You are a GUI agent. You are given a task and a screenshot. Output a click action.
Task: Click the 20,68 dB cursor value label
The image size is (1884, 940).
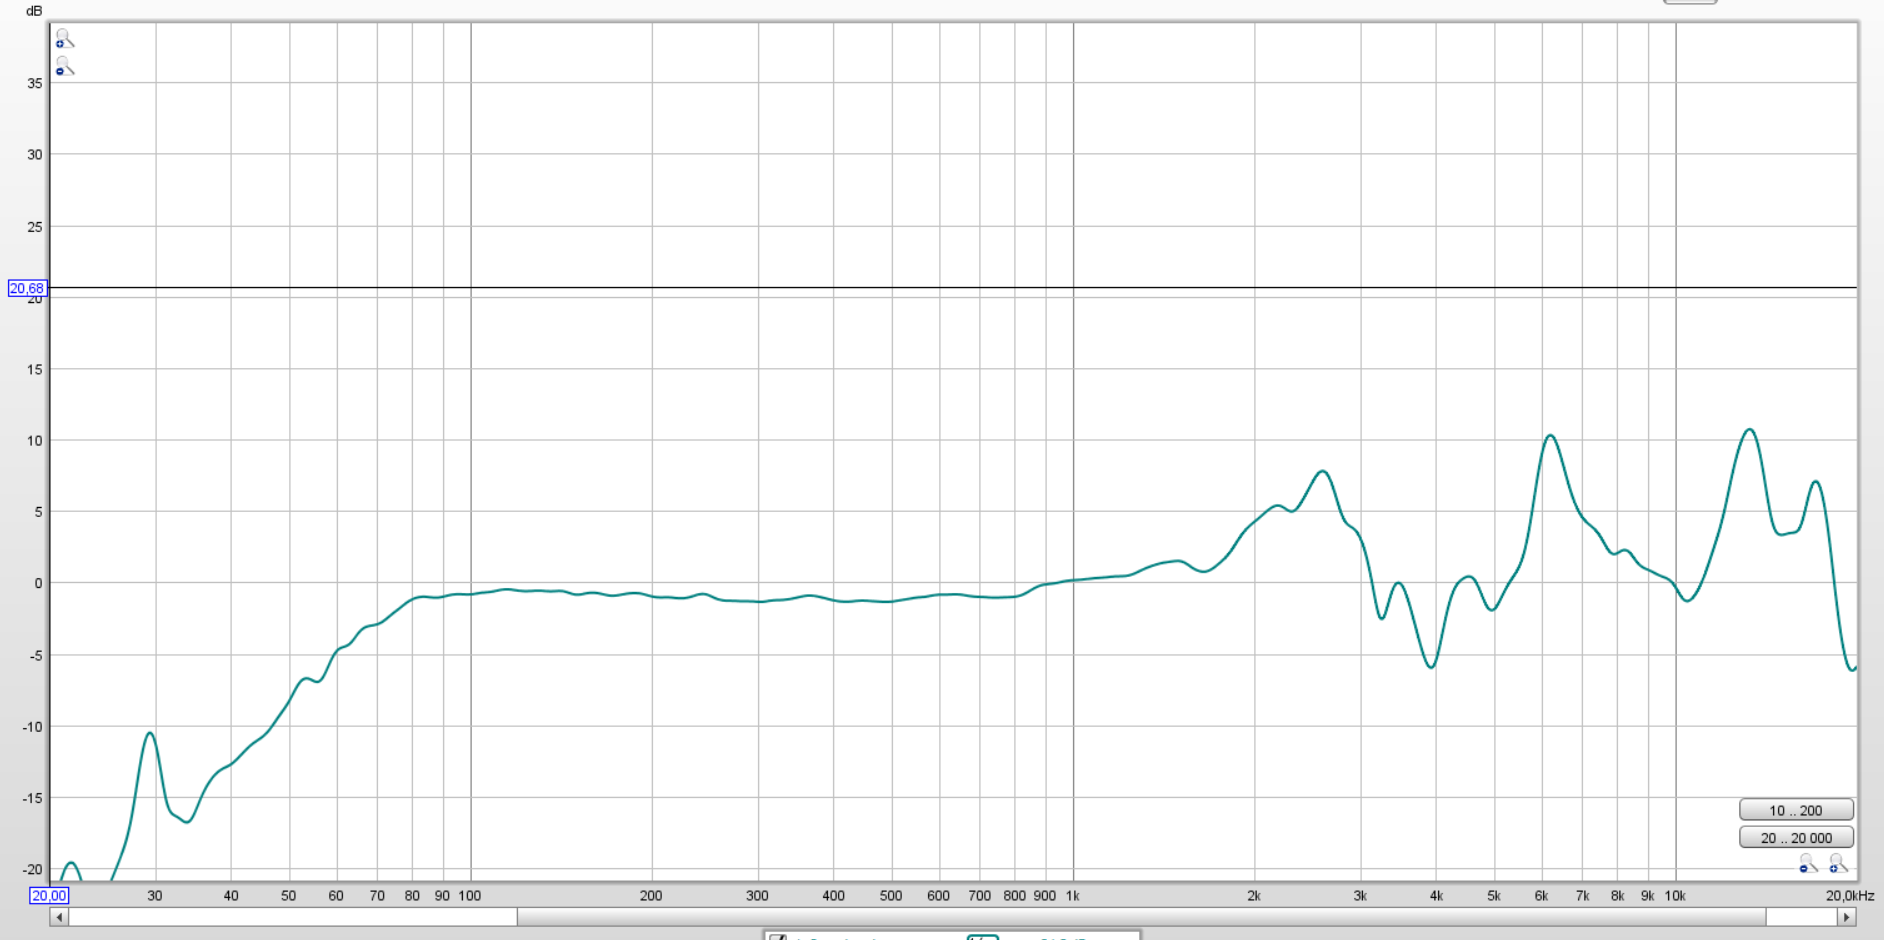click(27, 288)
